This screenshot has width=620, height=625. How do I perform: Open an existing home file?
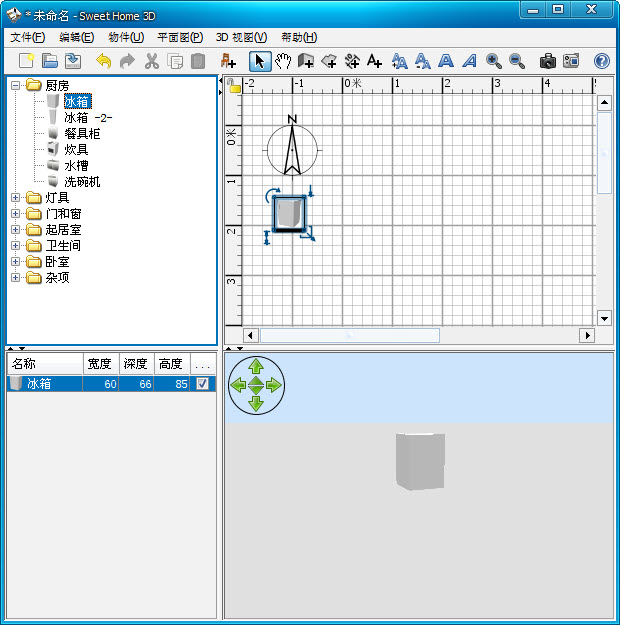click(x=50, y=61)
